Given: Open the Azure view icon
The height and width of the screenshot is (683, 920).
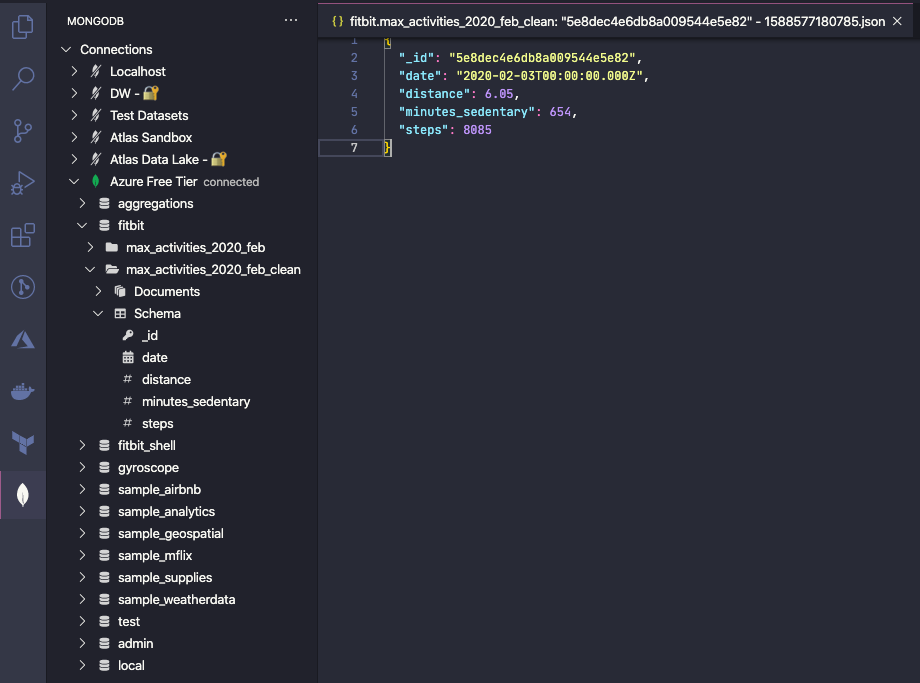Looking at the screenshot, I should click(x=22, y=340).
